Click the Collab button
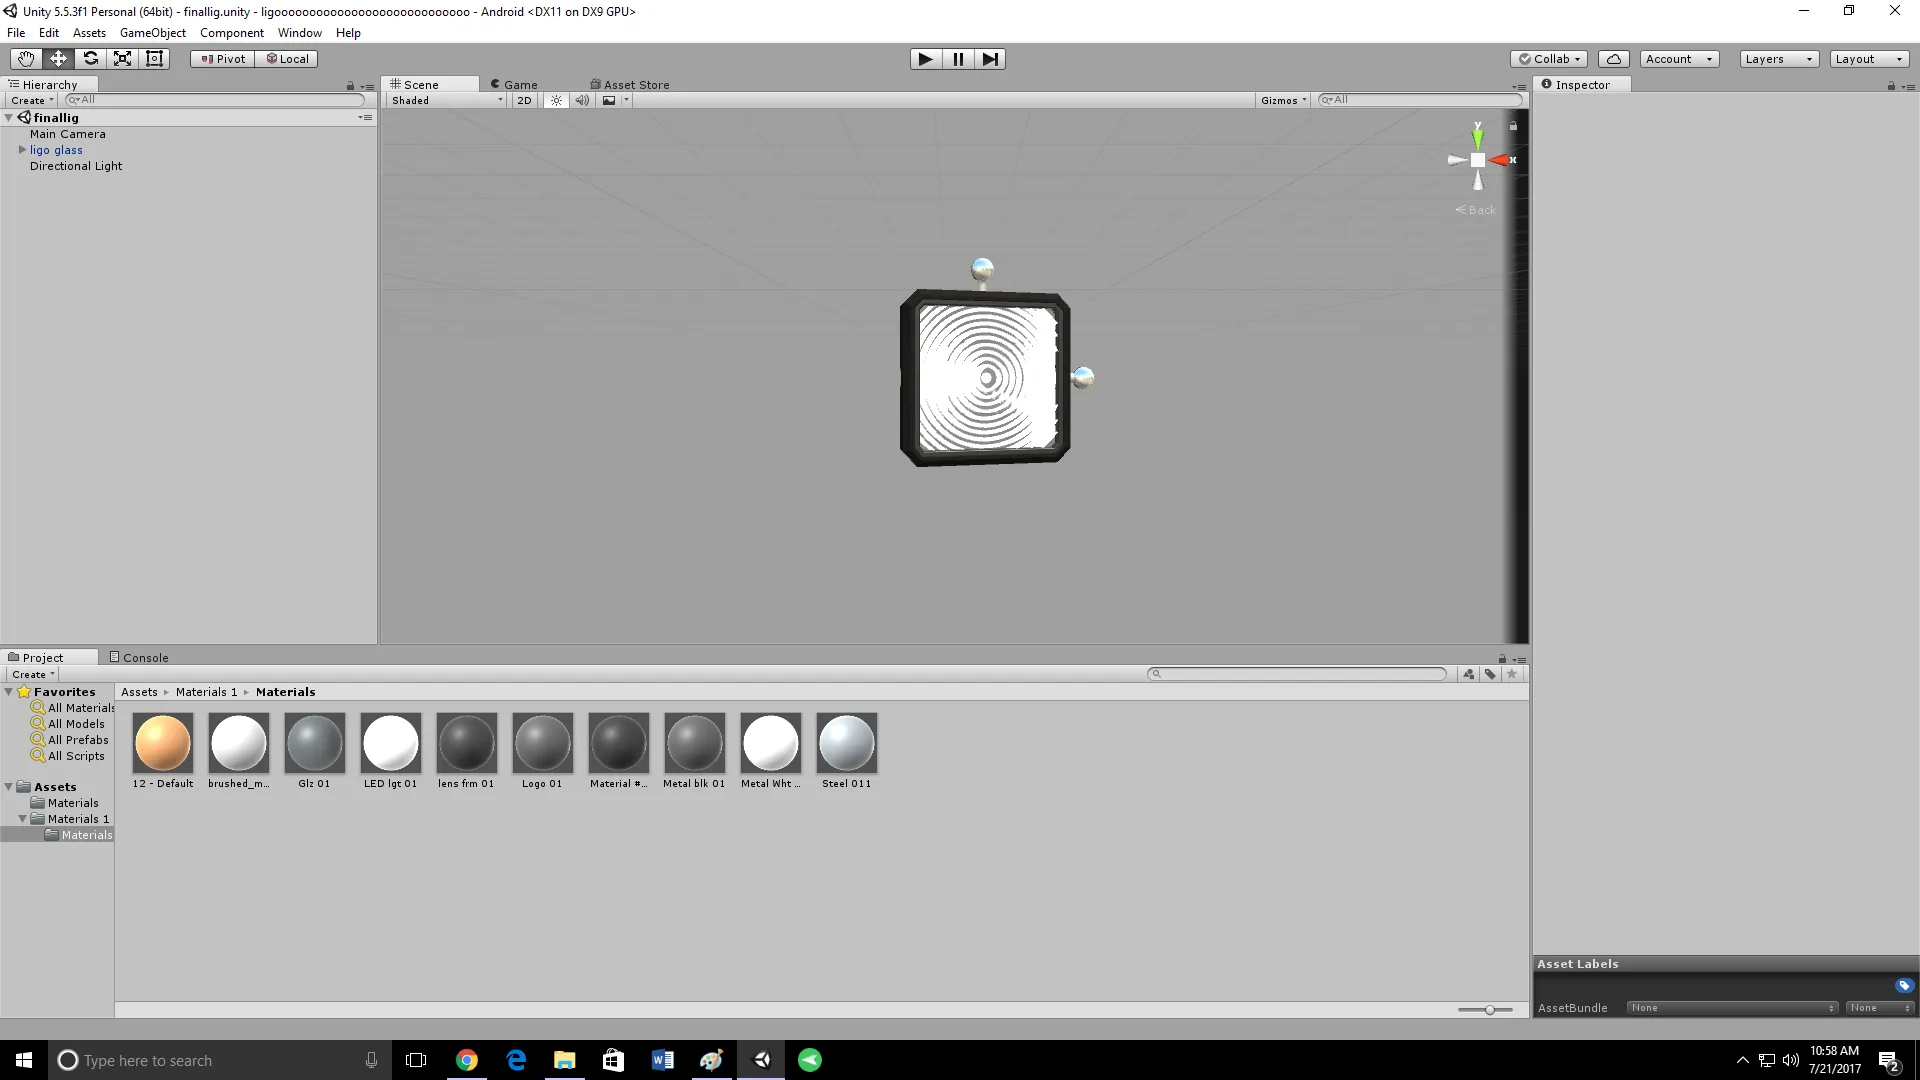 [1548, 59]
